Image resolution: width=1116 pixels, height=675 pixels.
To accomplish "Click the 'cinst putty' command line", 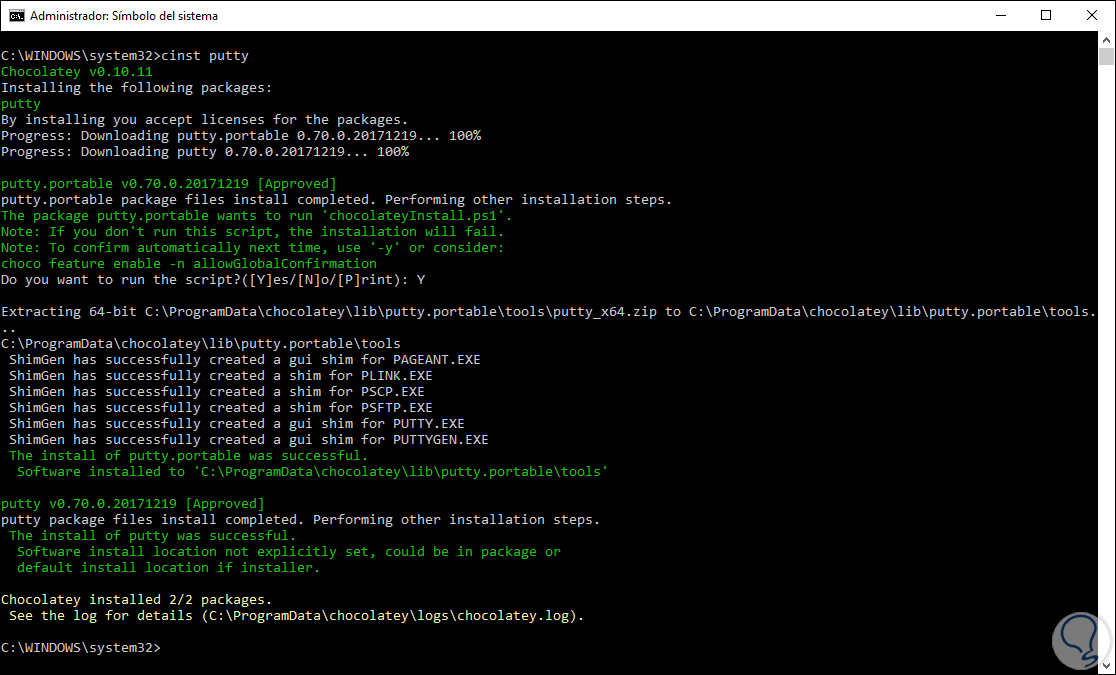I will [x=125, y=56].
